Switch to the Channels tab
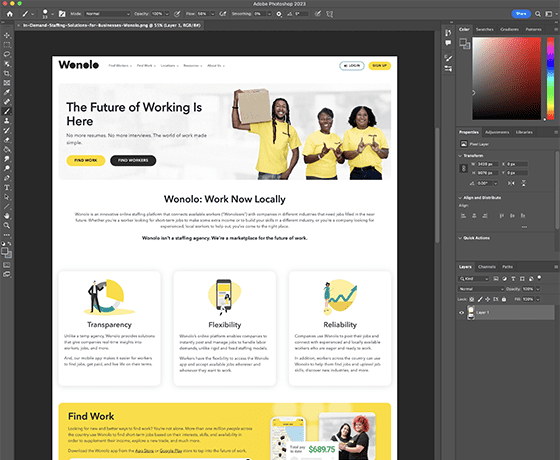The height and width of the screenshot is (460, 560). click(487, 267)
